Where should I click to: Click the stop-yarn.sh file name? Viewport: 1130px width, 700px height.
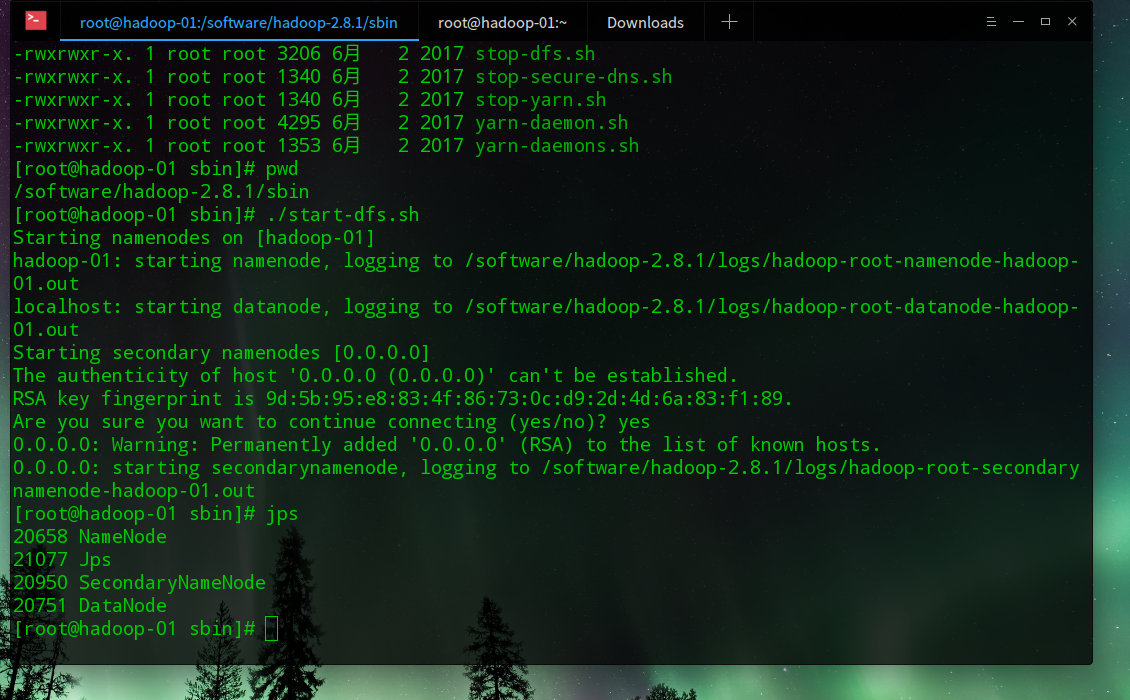point(540,100)
